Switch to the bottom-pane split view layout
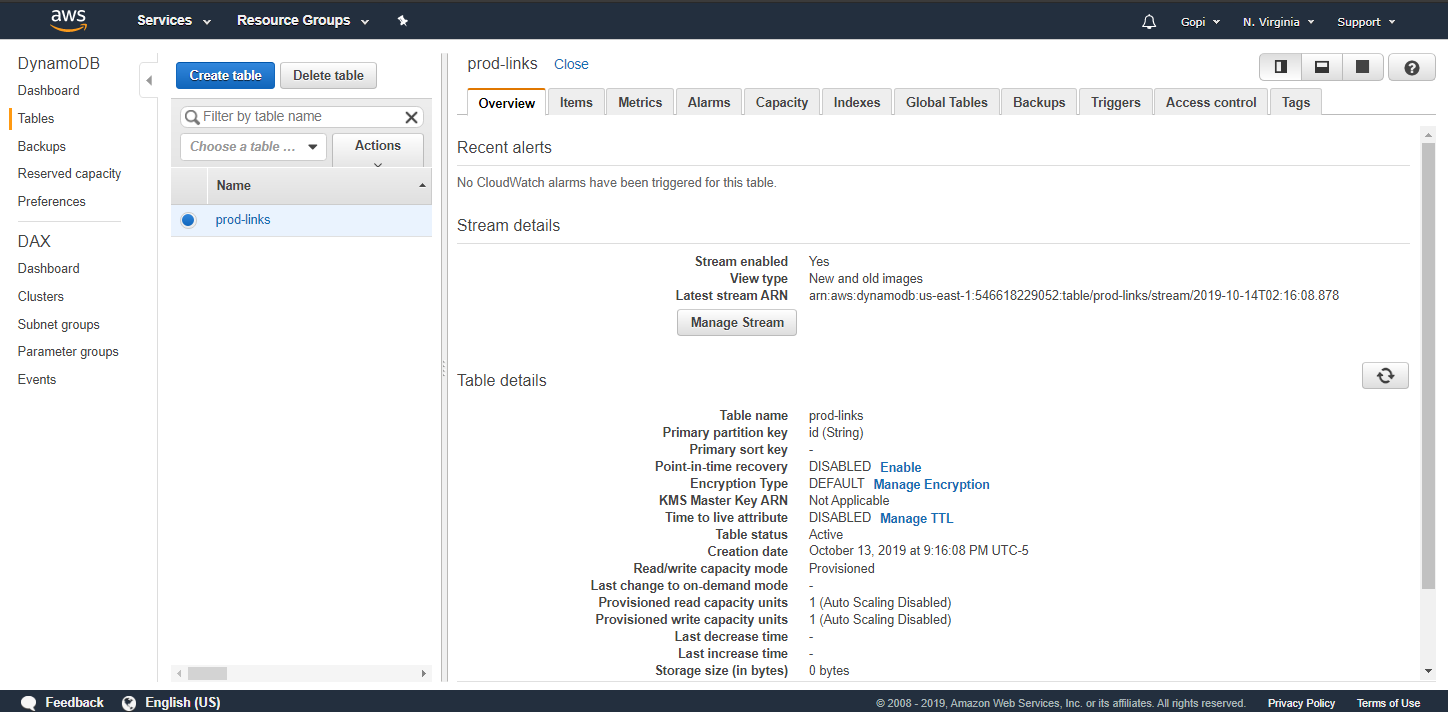Image resolution: width=1448 pixels, height=712 pixels. tap(1321, 67)
